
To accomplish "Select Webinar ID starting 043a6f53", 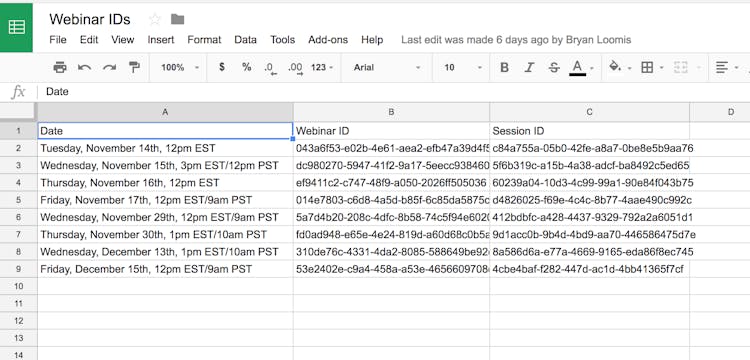I will (391, 148).
